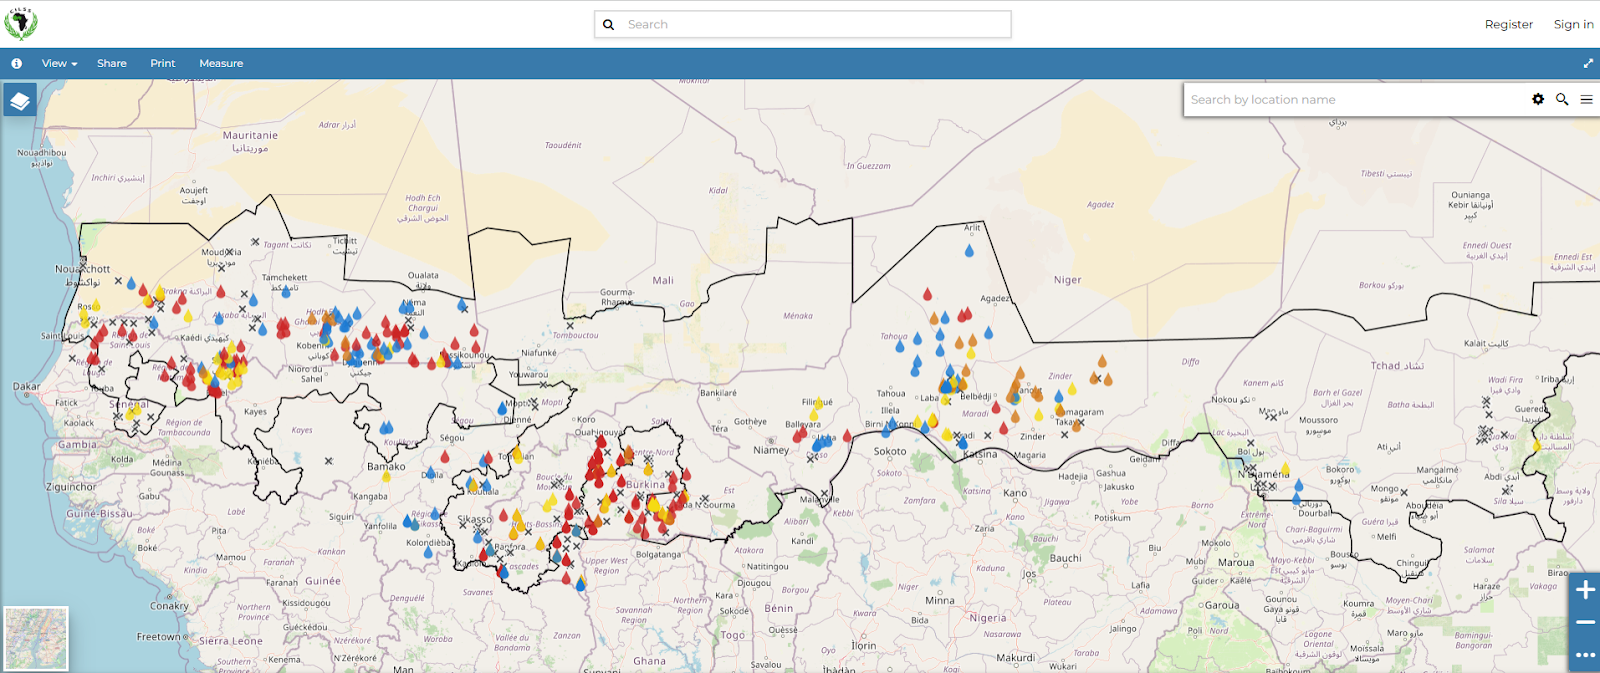Click the info icon in blue toolbar
1600x673 pixels.
click(16, 63)
